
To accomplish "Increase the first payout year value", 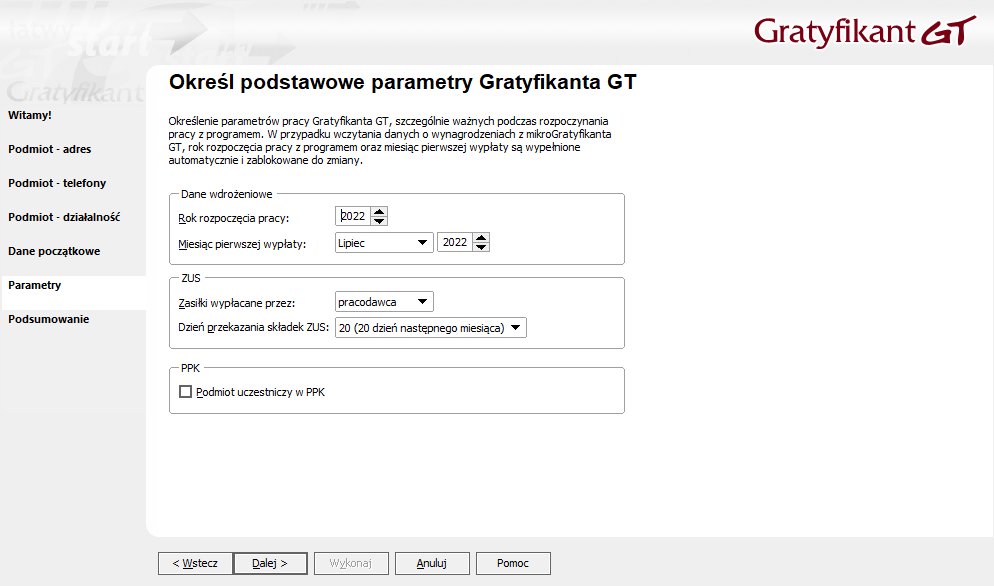I will tap(481, 238).
